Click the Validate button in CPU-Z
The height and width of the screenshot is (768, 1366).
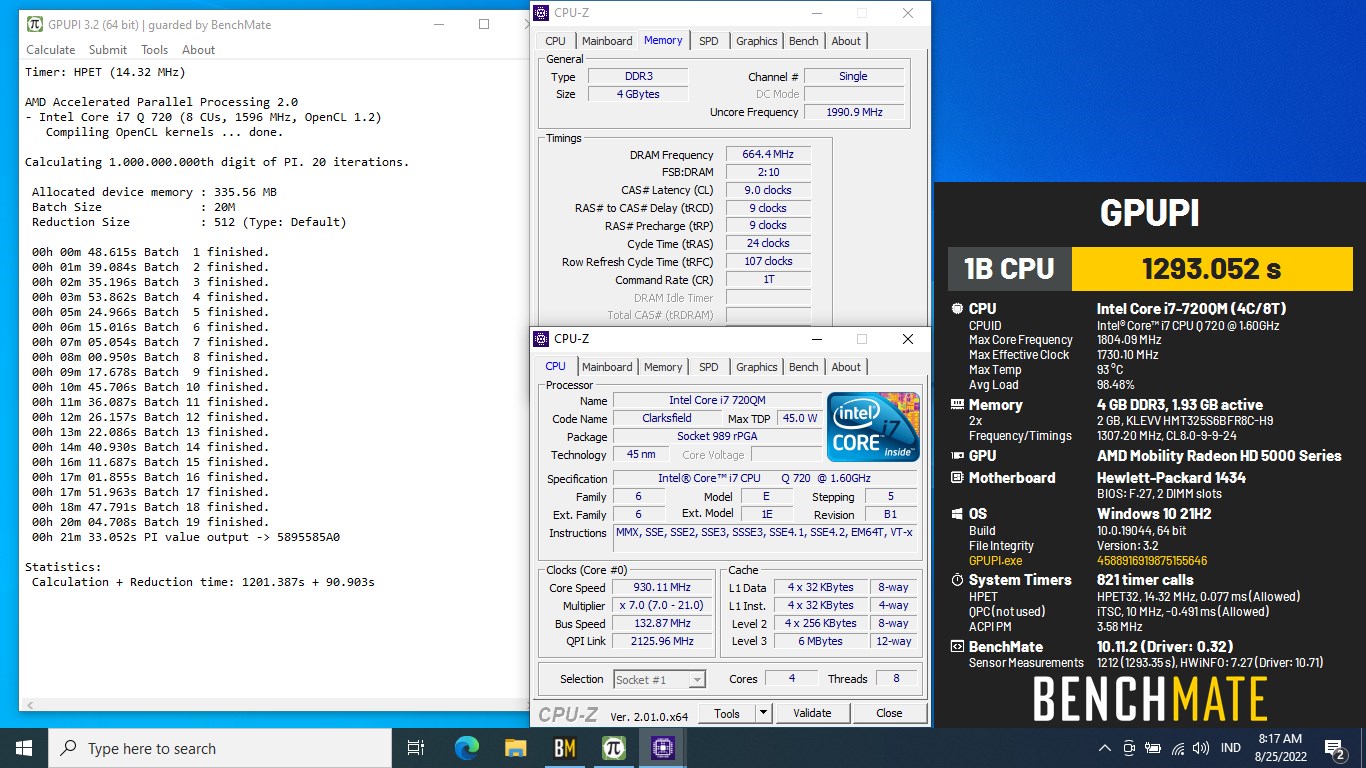pos(812,713)
